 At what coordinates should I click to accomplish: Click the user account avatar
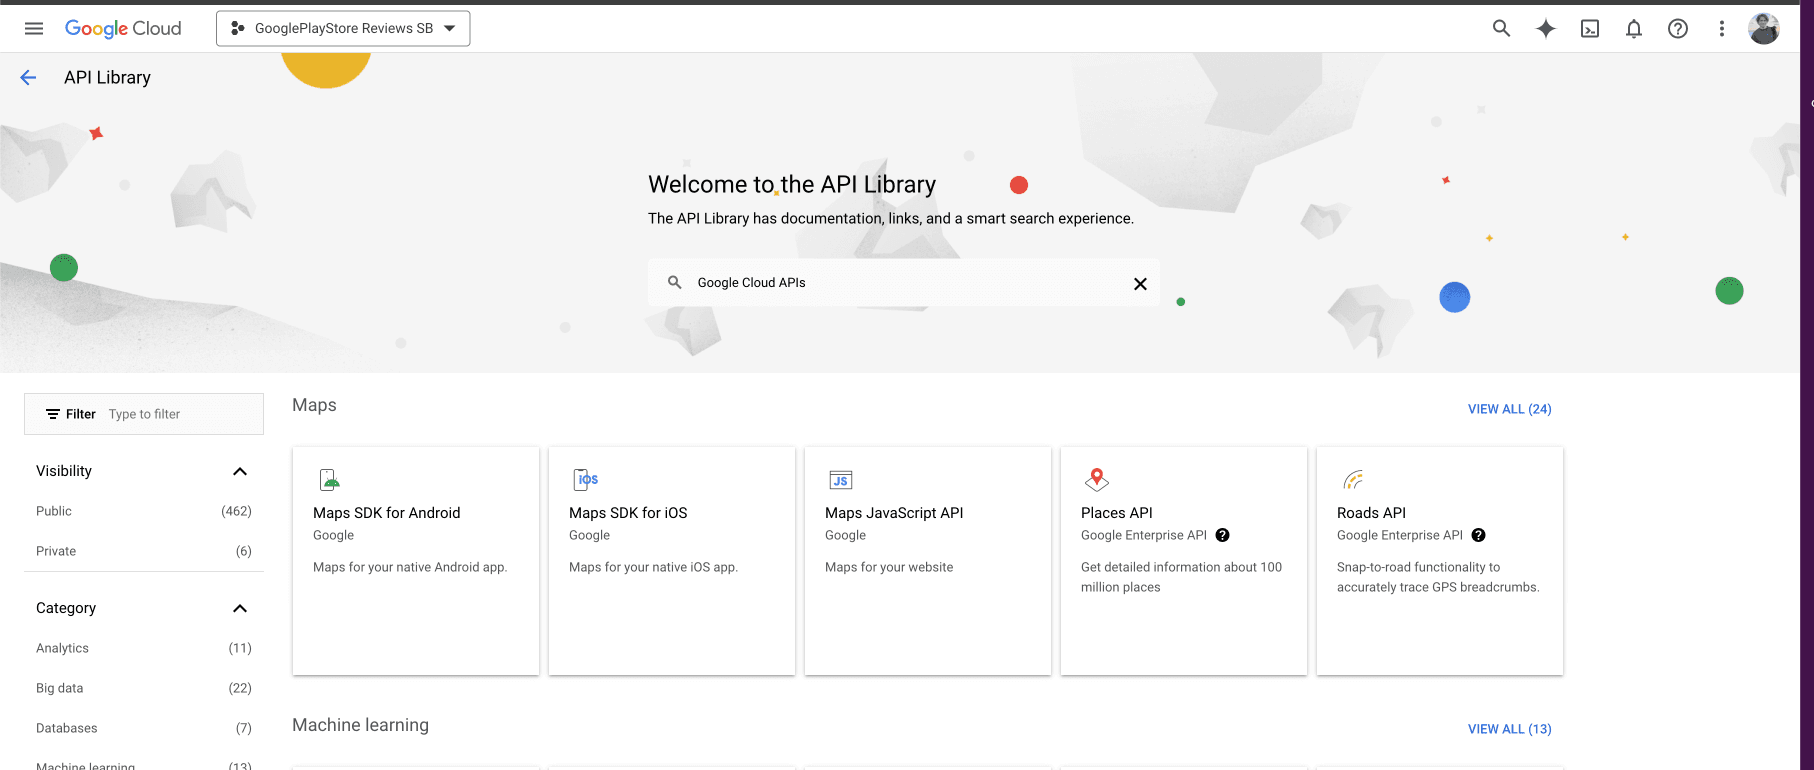(x=1763, y=29)
